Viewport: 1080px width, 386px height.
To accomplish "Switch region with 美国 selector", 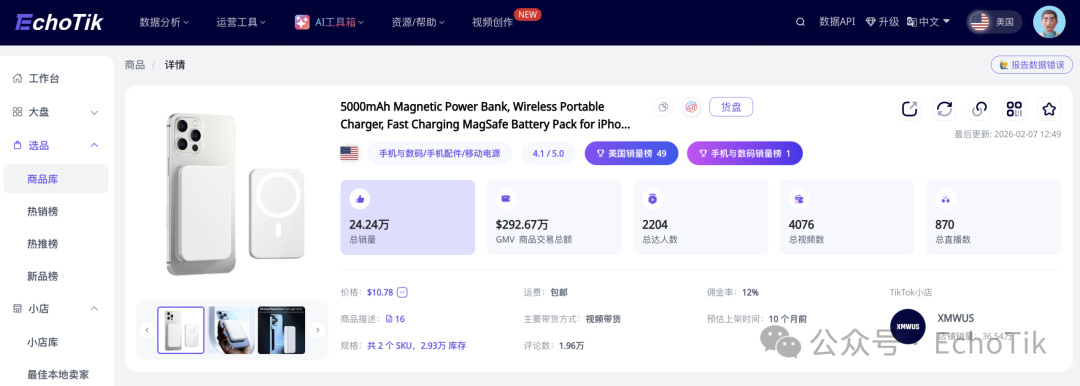I will pos(994,22).
